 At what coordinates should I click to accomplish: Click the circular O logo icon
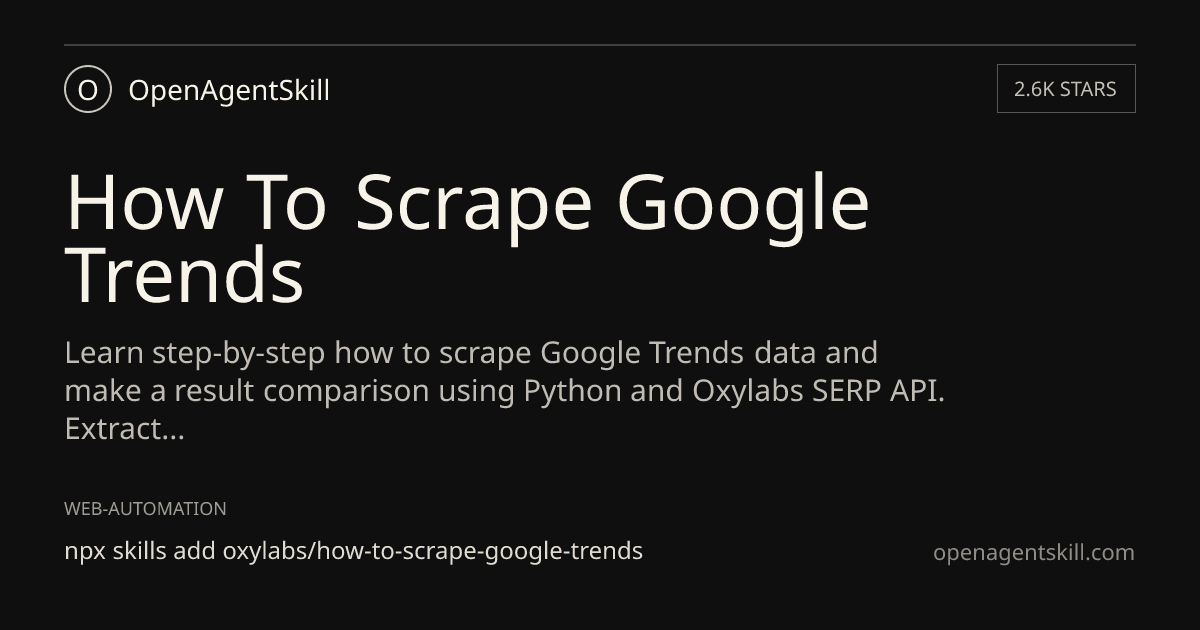tap(87, 89)
